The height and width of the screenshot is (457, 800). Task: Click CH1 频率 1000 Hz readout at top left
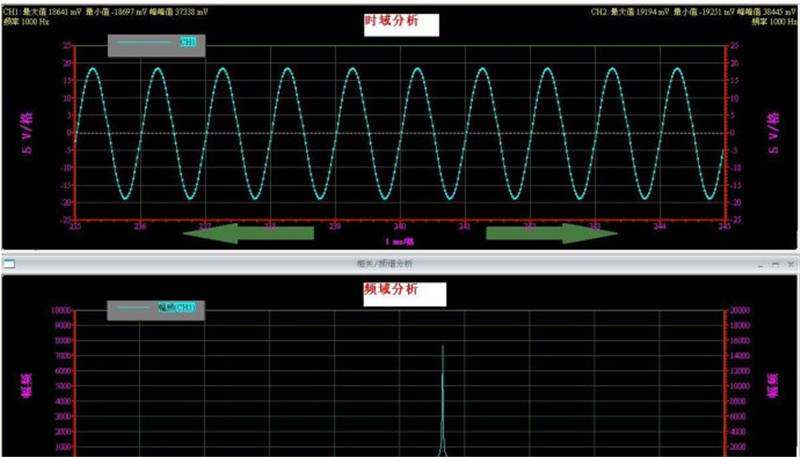tap(26, 22)
